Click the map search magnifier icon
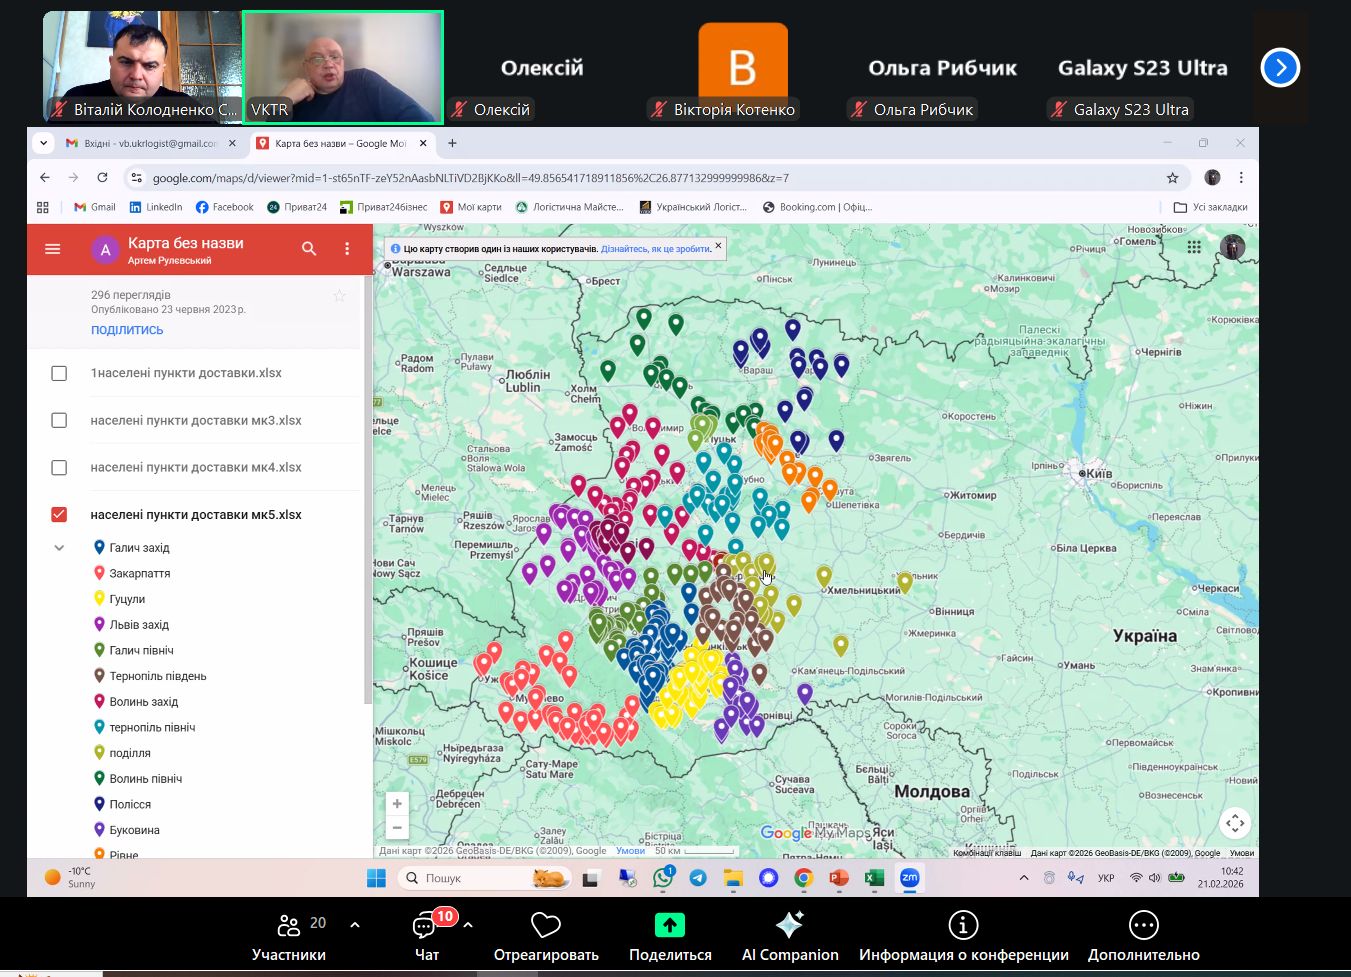Viewport: 1351px width, 977px height. [309, 249]
